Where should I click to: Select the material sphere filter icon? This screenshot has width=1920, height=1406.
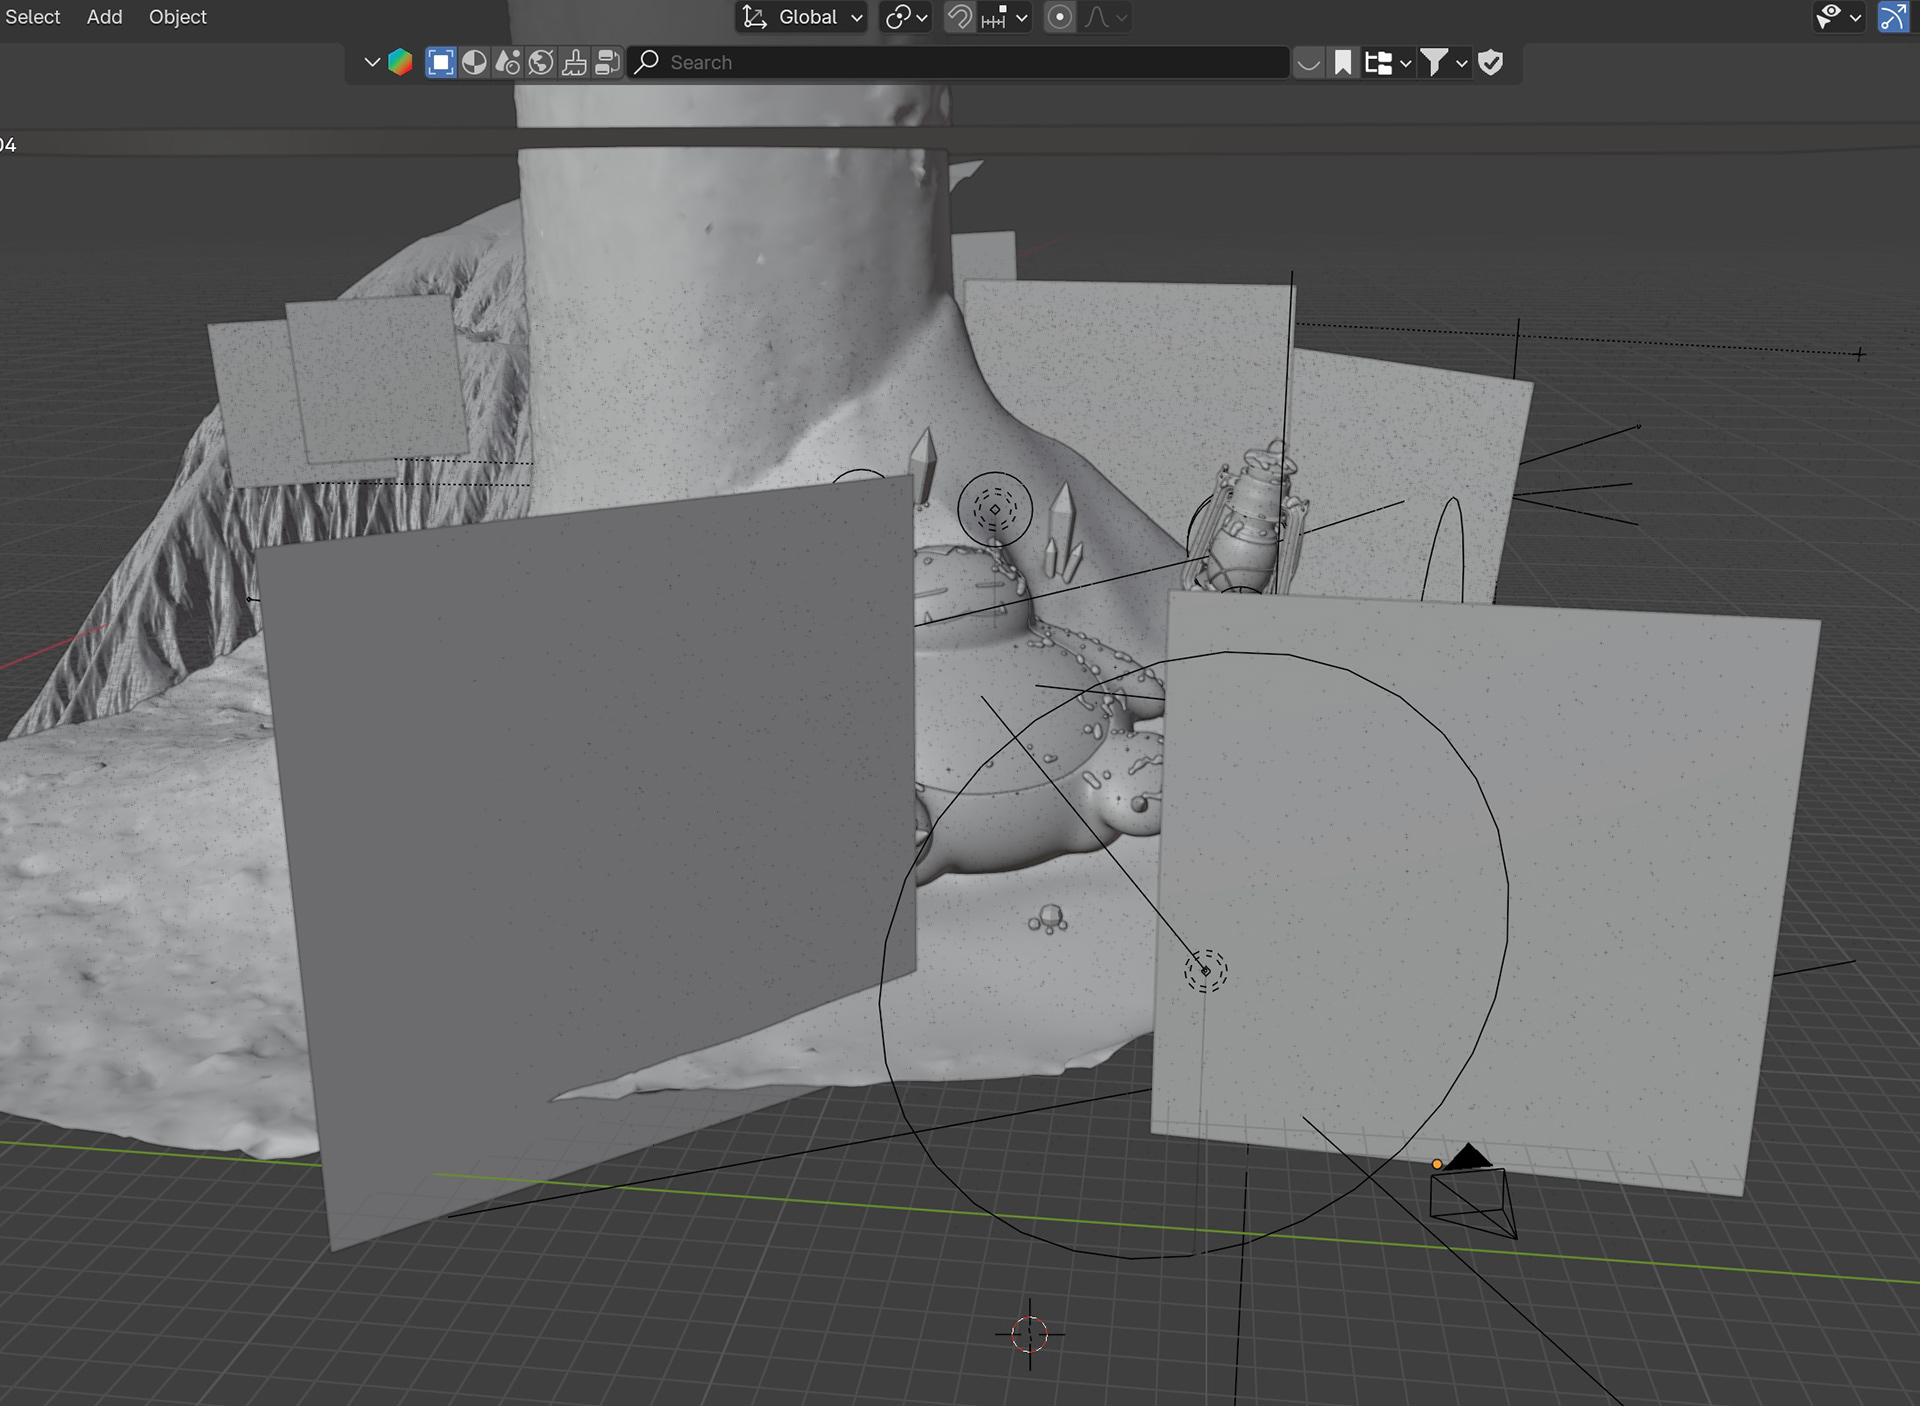click(x=474, y=62)
